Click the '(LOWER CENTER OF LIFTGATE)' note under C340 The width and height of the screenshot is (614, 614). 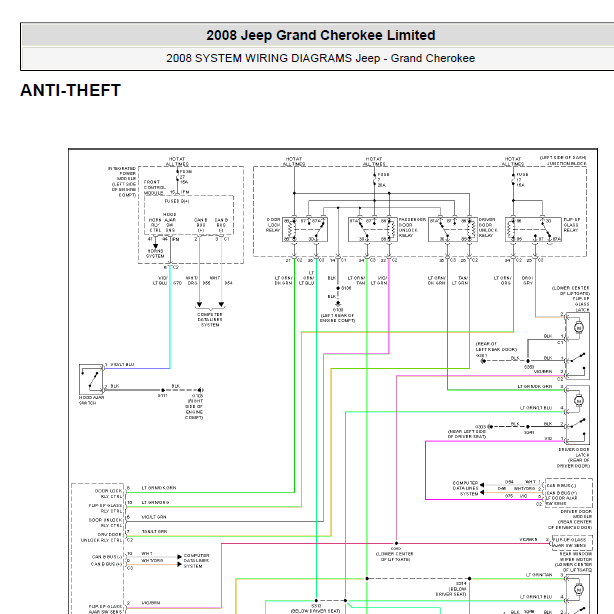click(x=394, y=556)
